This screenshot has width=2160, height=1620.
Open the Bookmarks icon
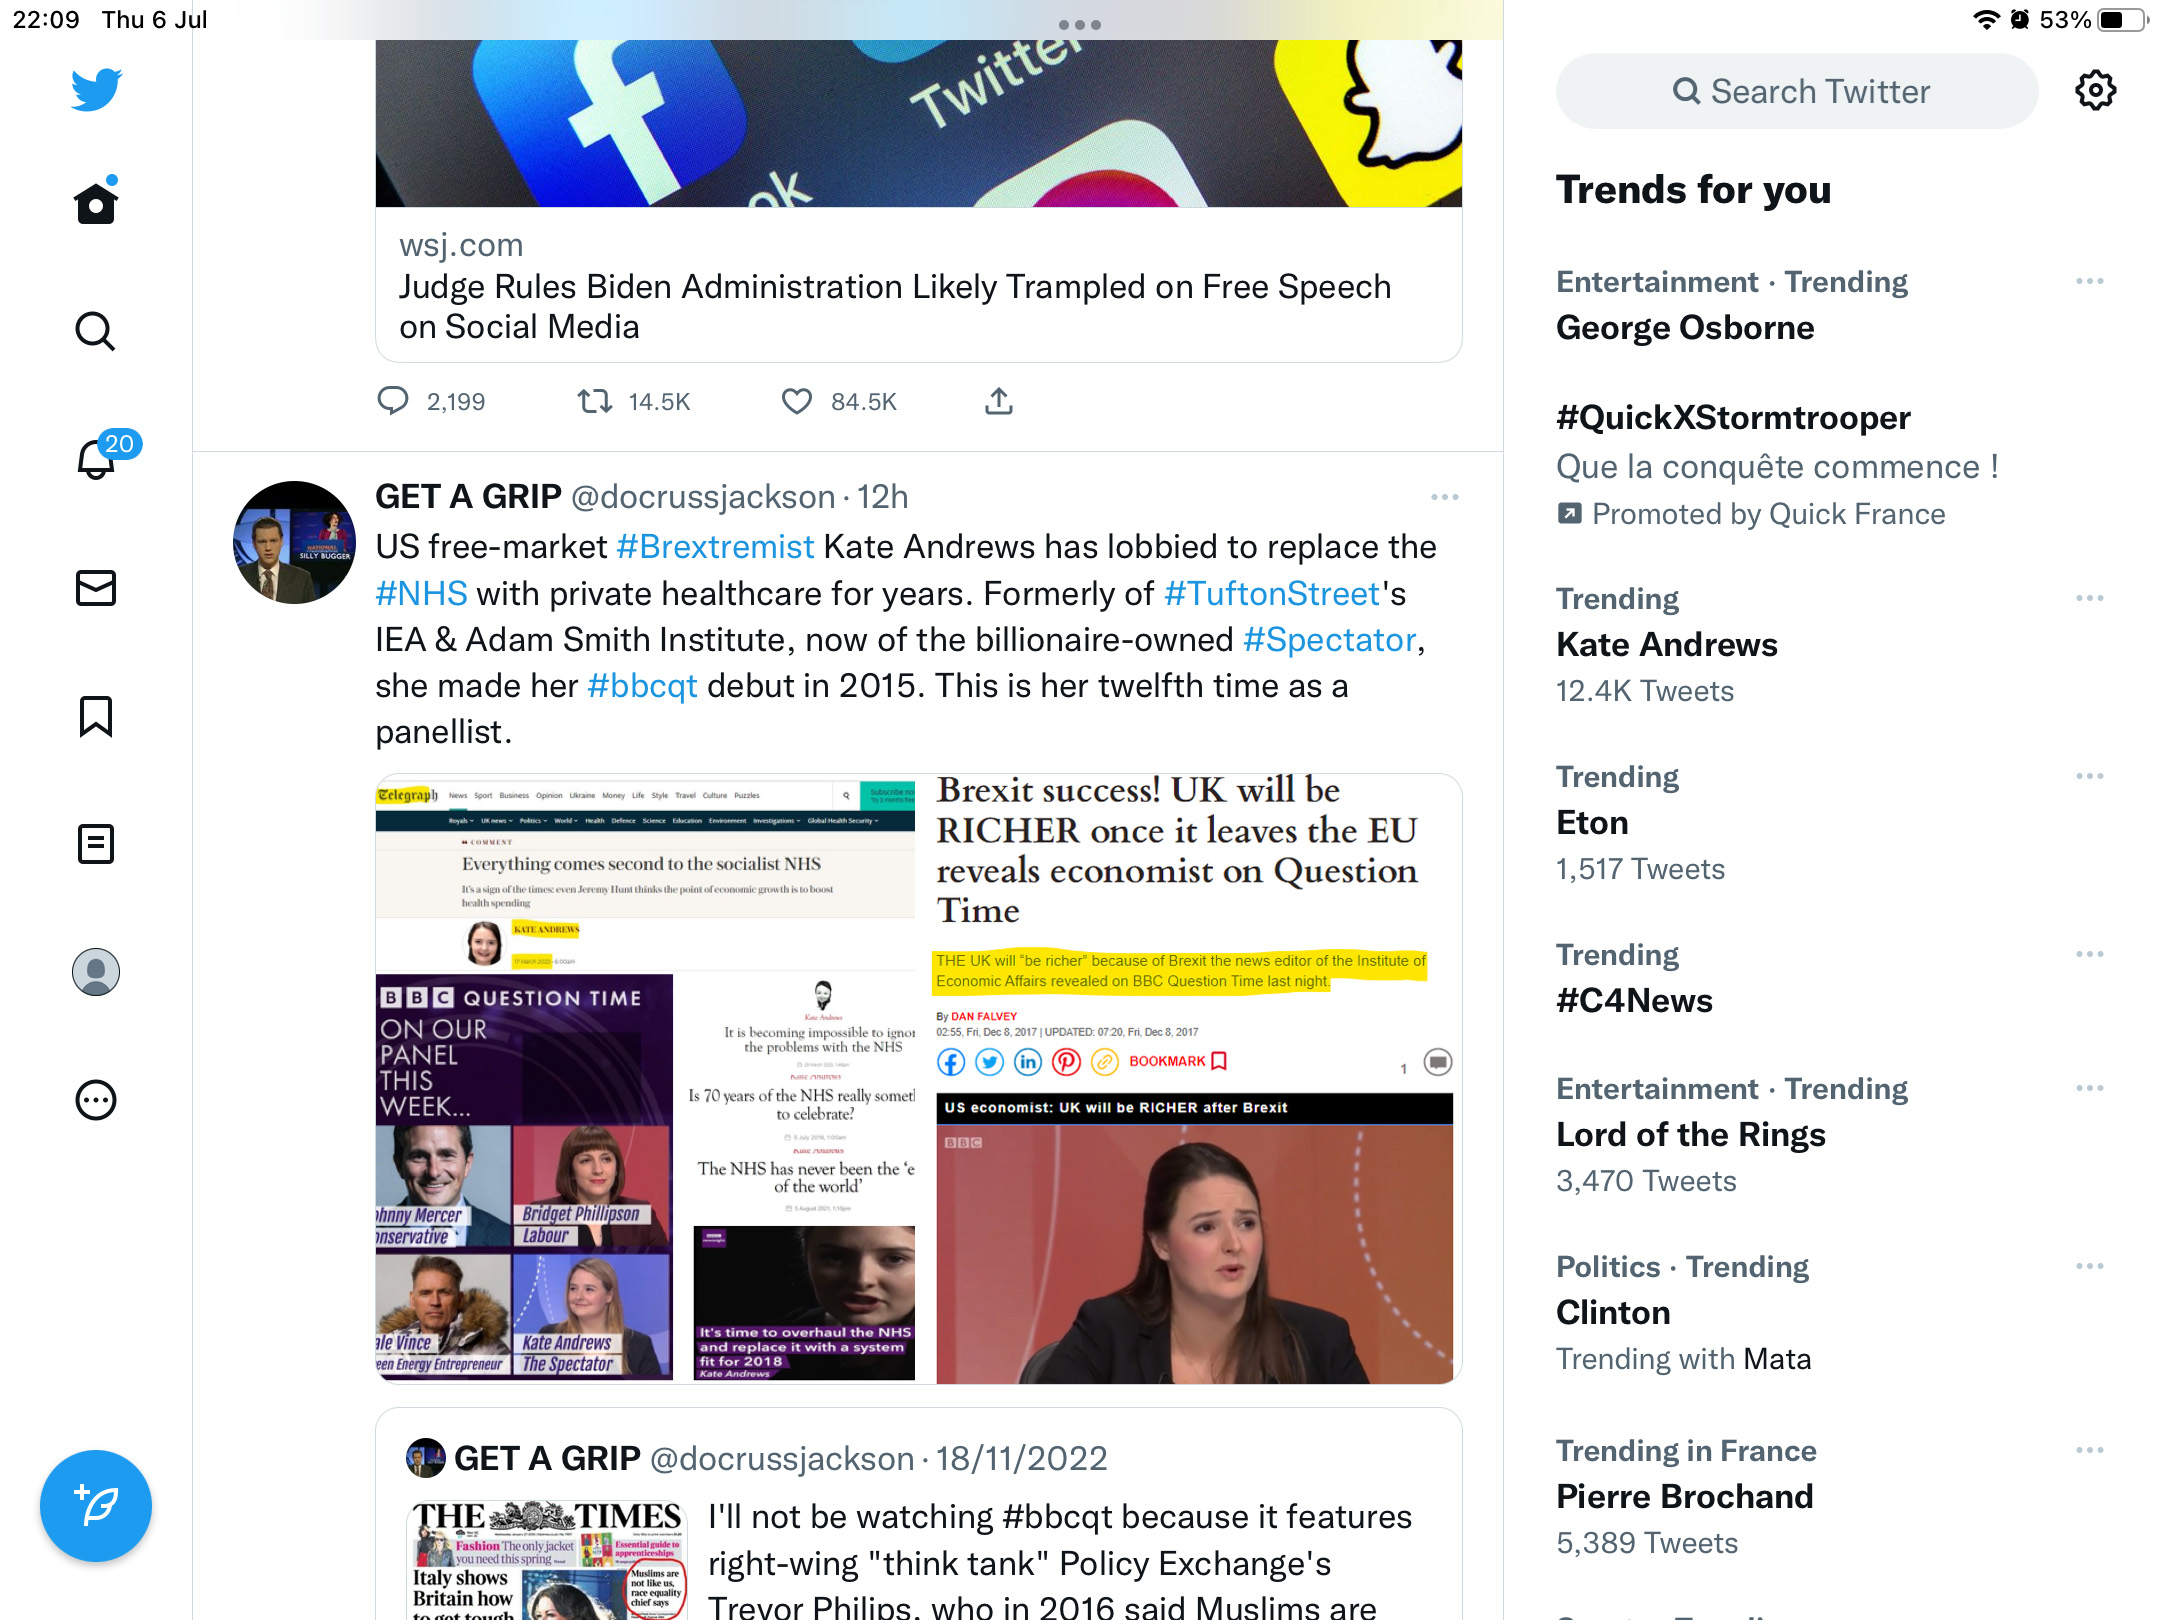96,716
